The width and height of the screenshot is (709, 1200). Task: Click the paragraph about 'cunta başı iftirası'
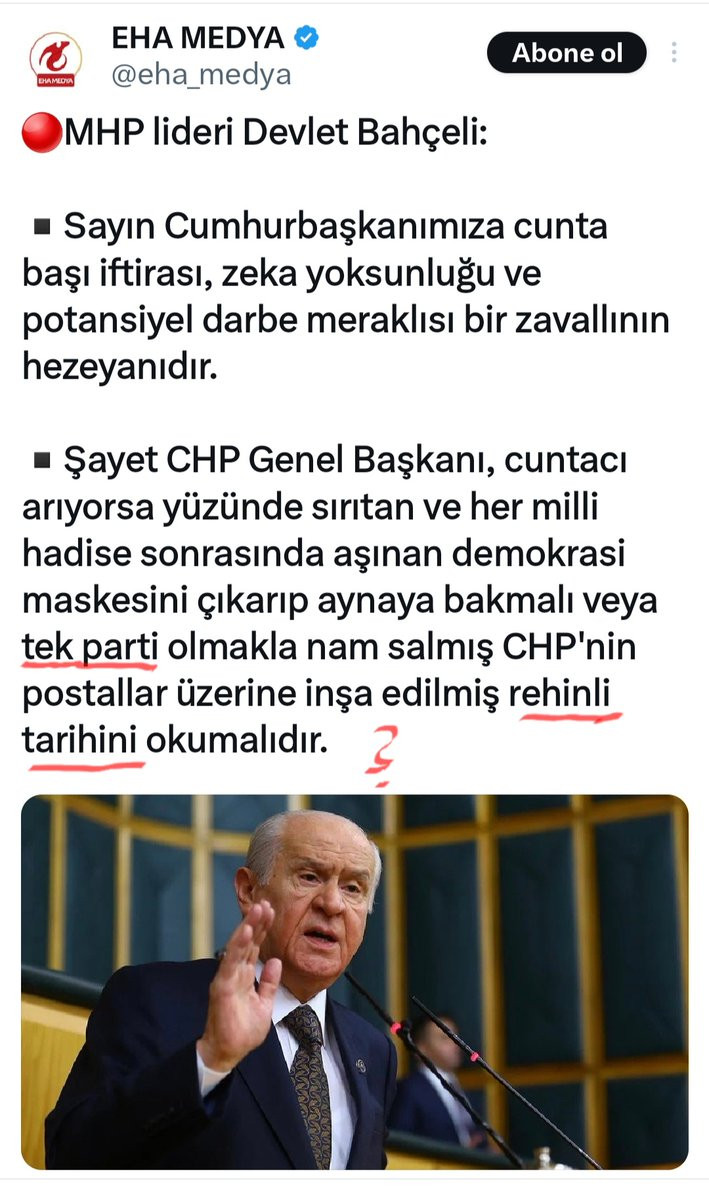345,296
